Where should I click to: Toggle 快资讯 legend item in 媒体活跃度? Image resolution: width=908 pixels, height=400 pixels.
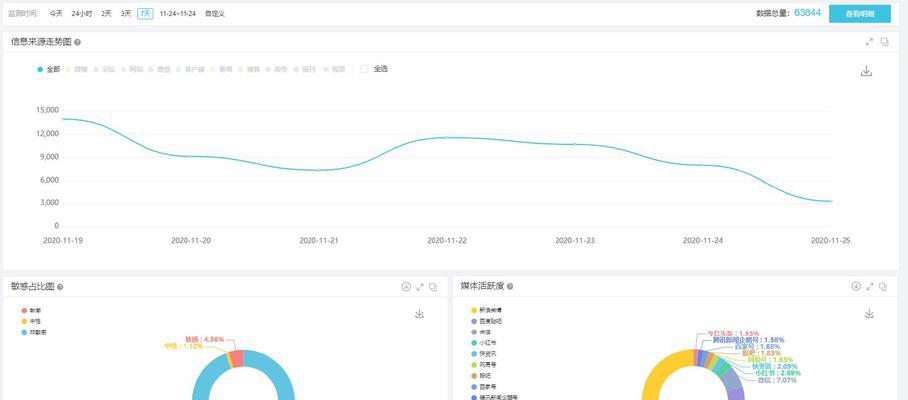484,354
